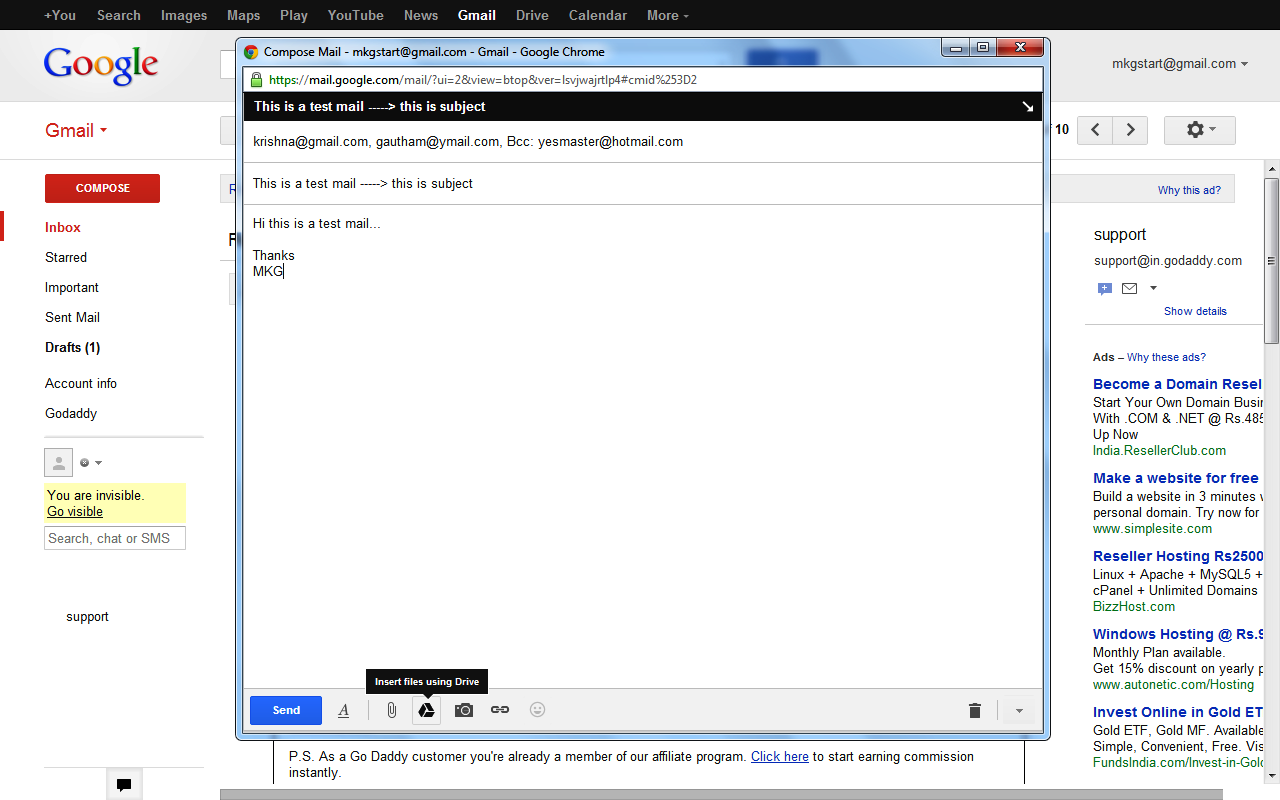
Task: Send the test mail
Action: 285,710
